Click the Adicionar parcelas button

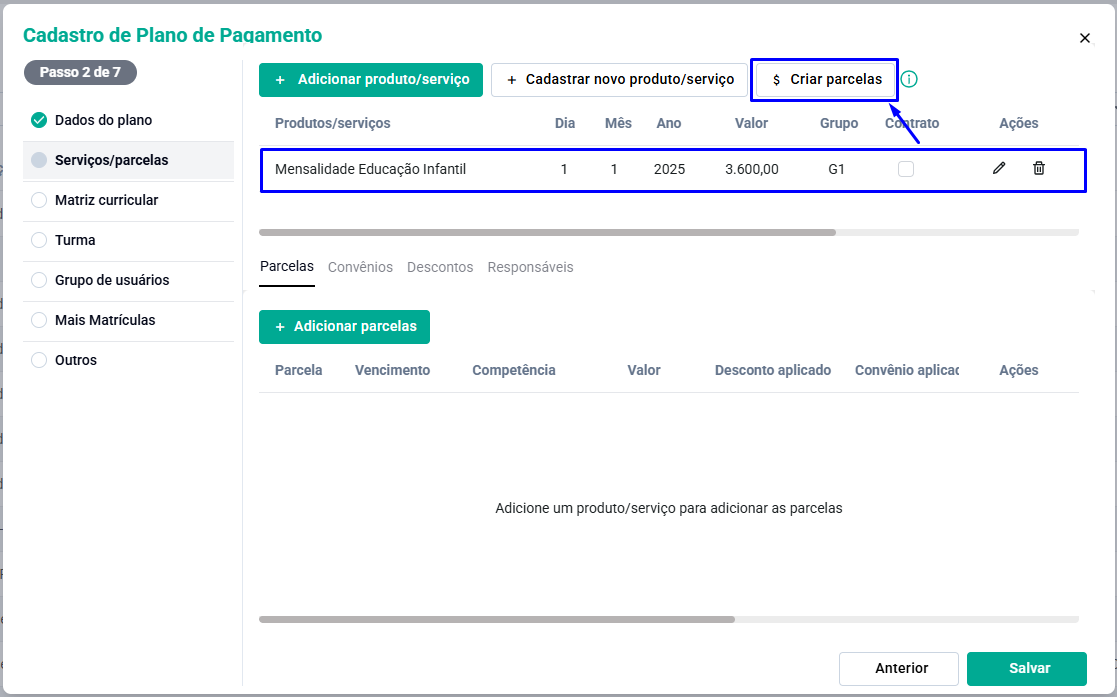[x=344, y=326]
